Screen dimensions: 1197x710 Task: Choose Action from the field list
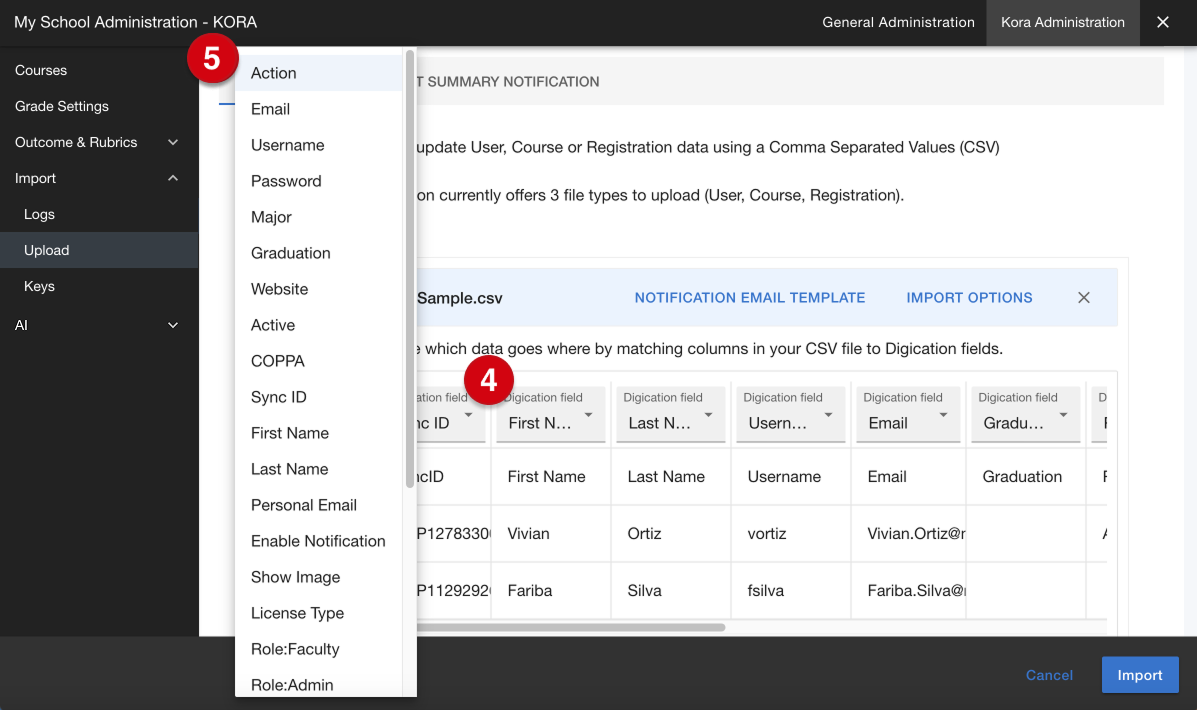318,73
